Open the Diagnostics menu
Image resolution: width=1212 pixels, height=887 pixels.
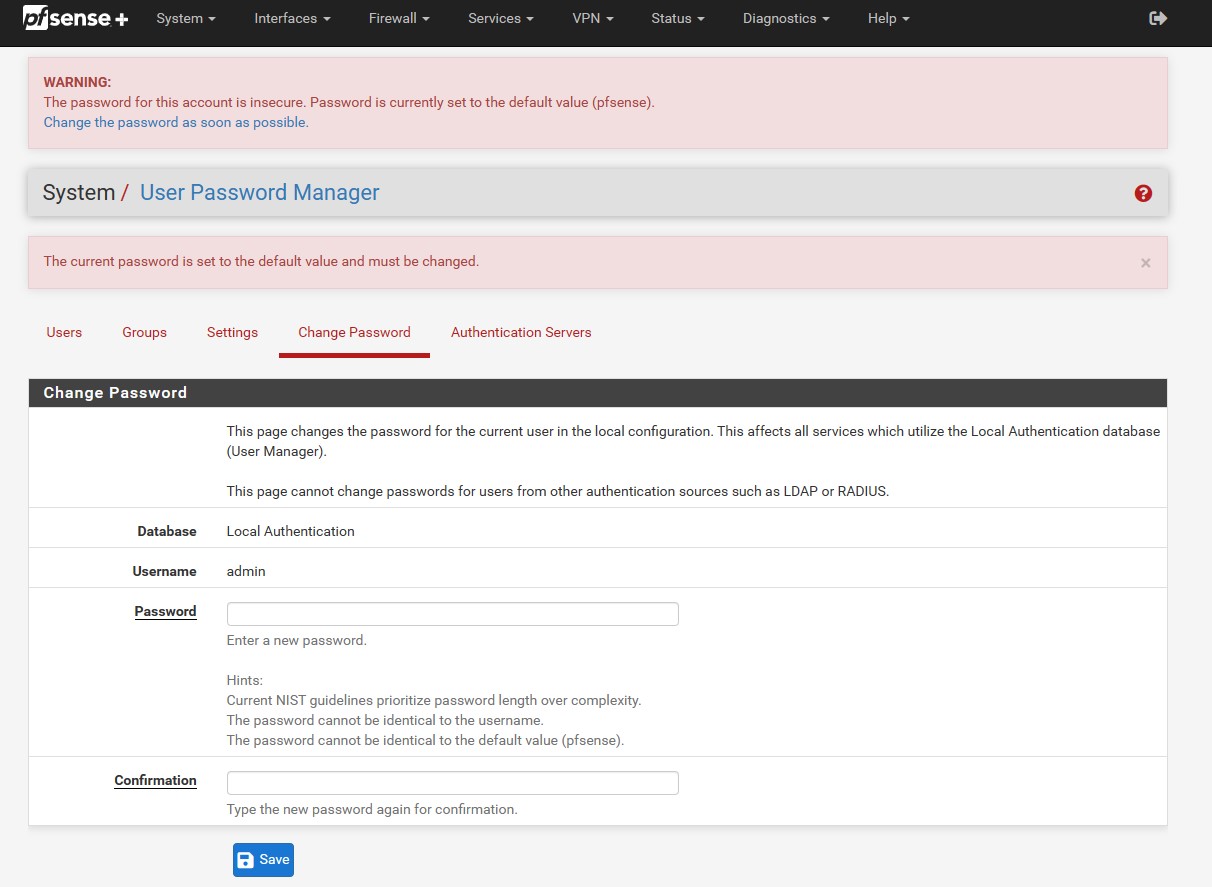click(x=786, y=18)
